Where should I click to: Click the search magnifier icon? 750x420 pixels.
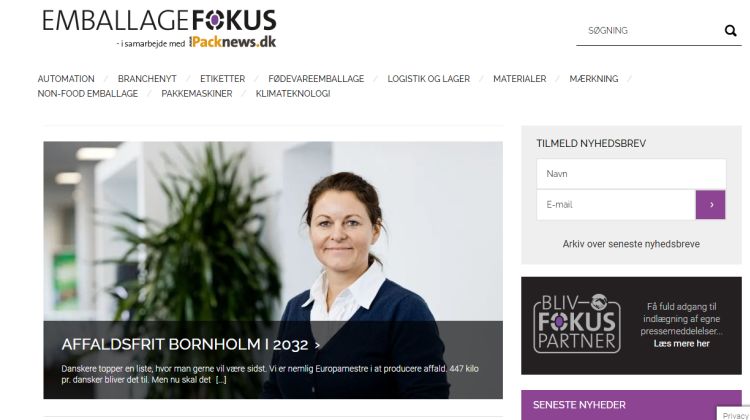coord(730,31)
